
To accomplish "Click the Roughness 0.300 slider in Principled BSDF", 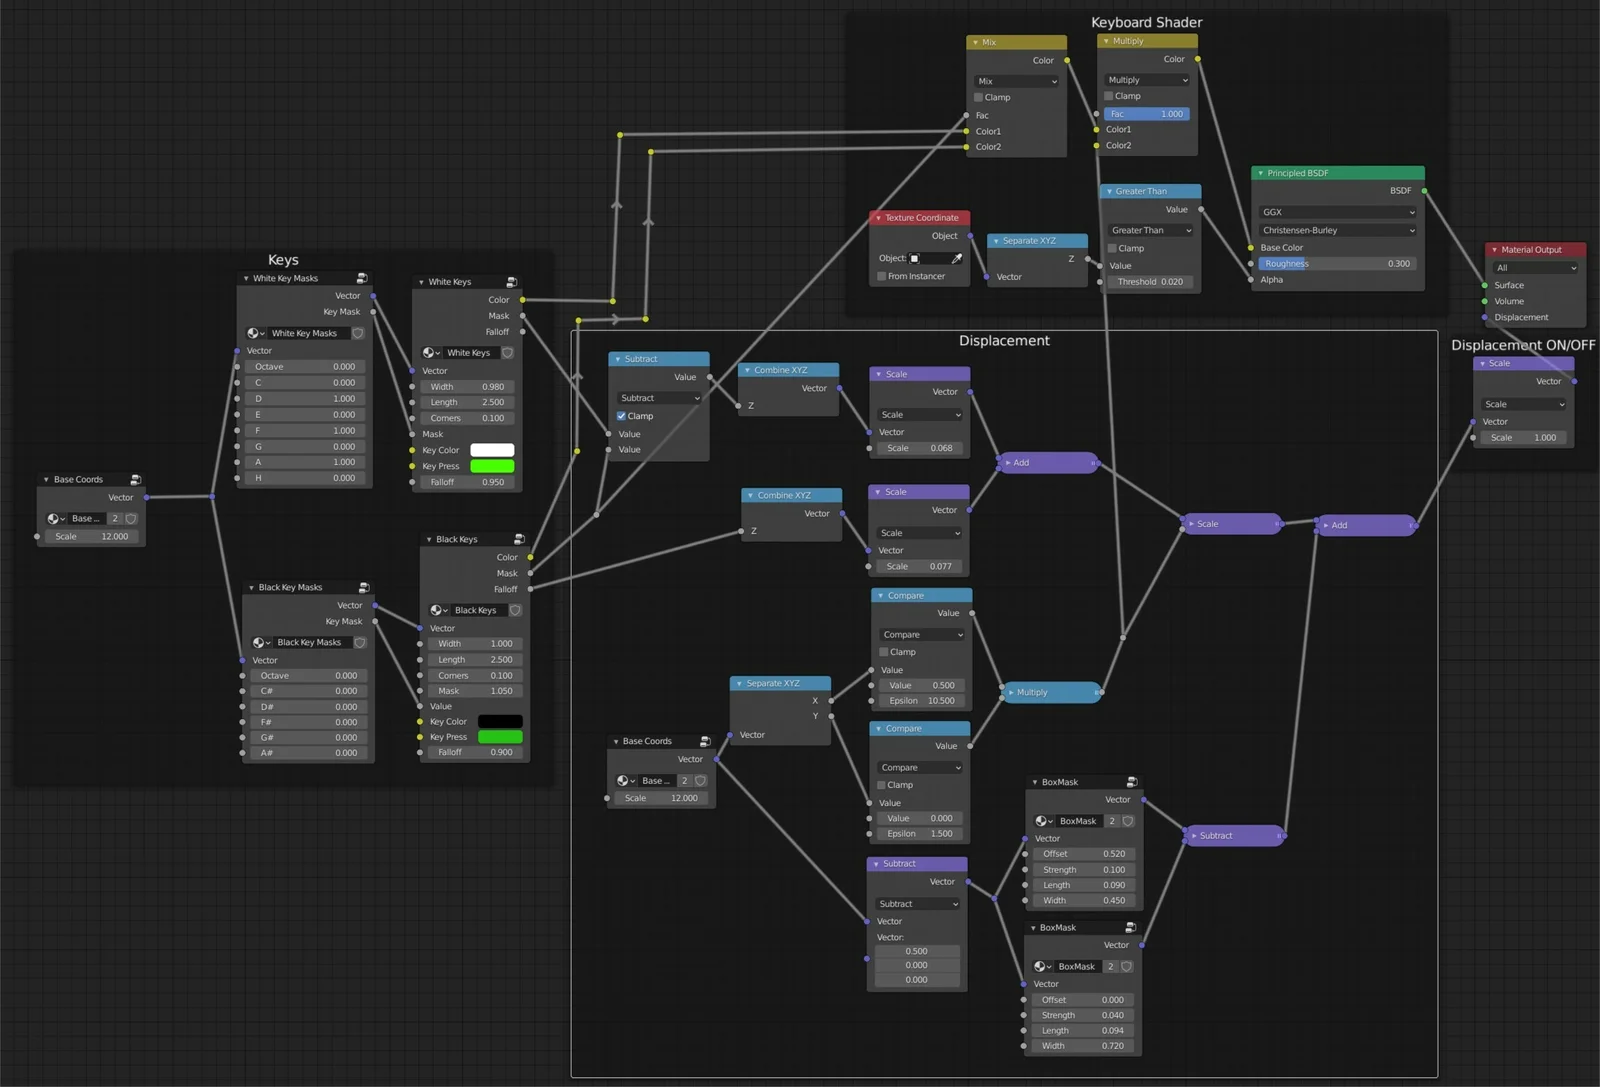I will tap(1336, 263).
